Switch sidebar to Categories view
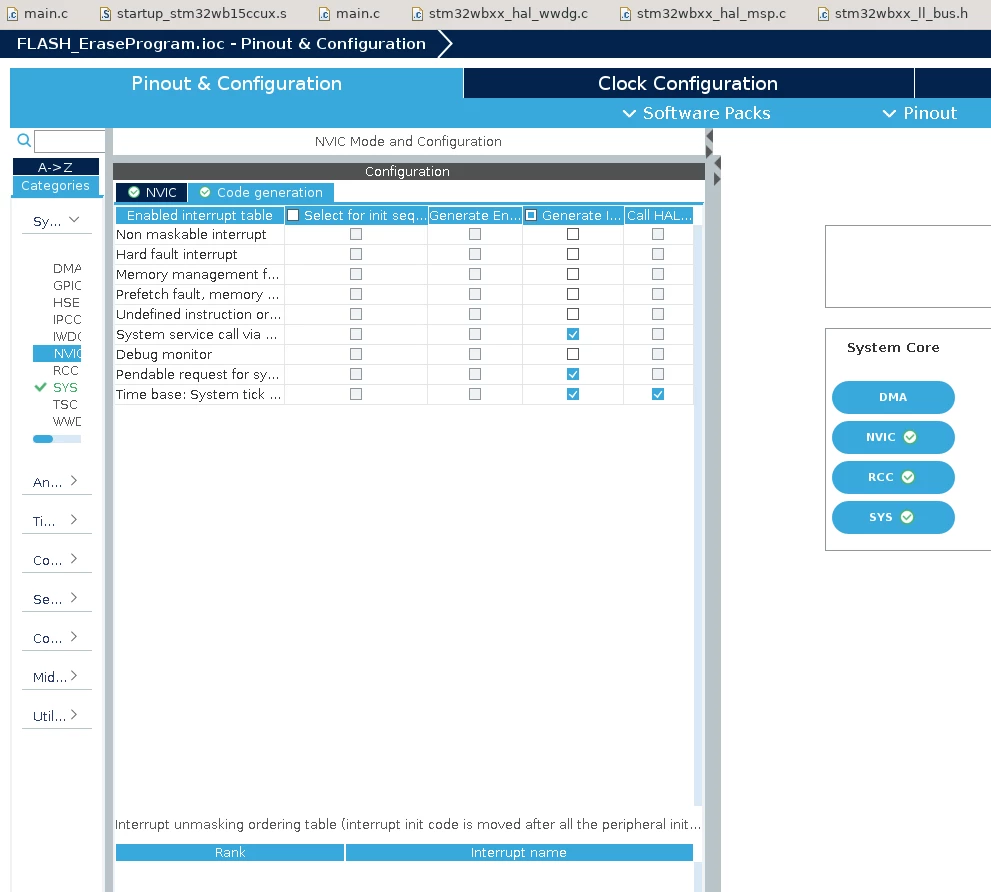The height and width of the screenshot is (892, 991). click(56, 186)
